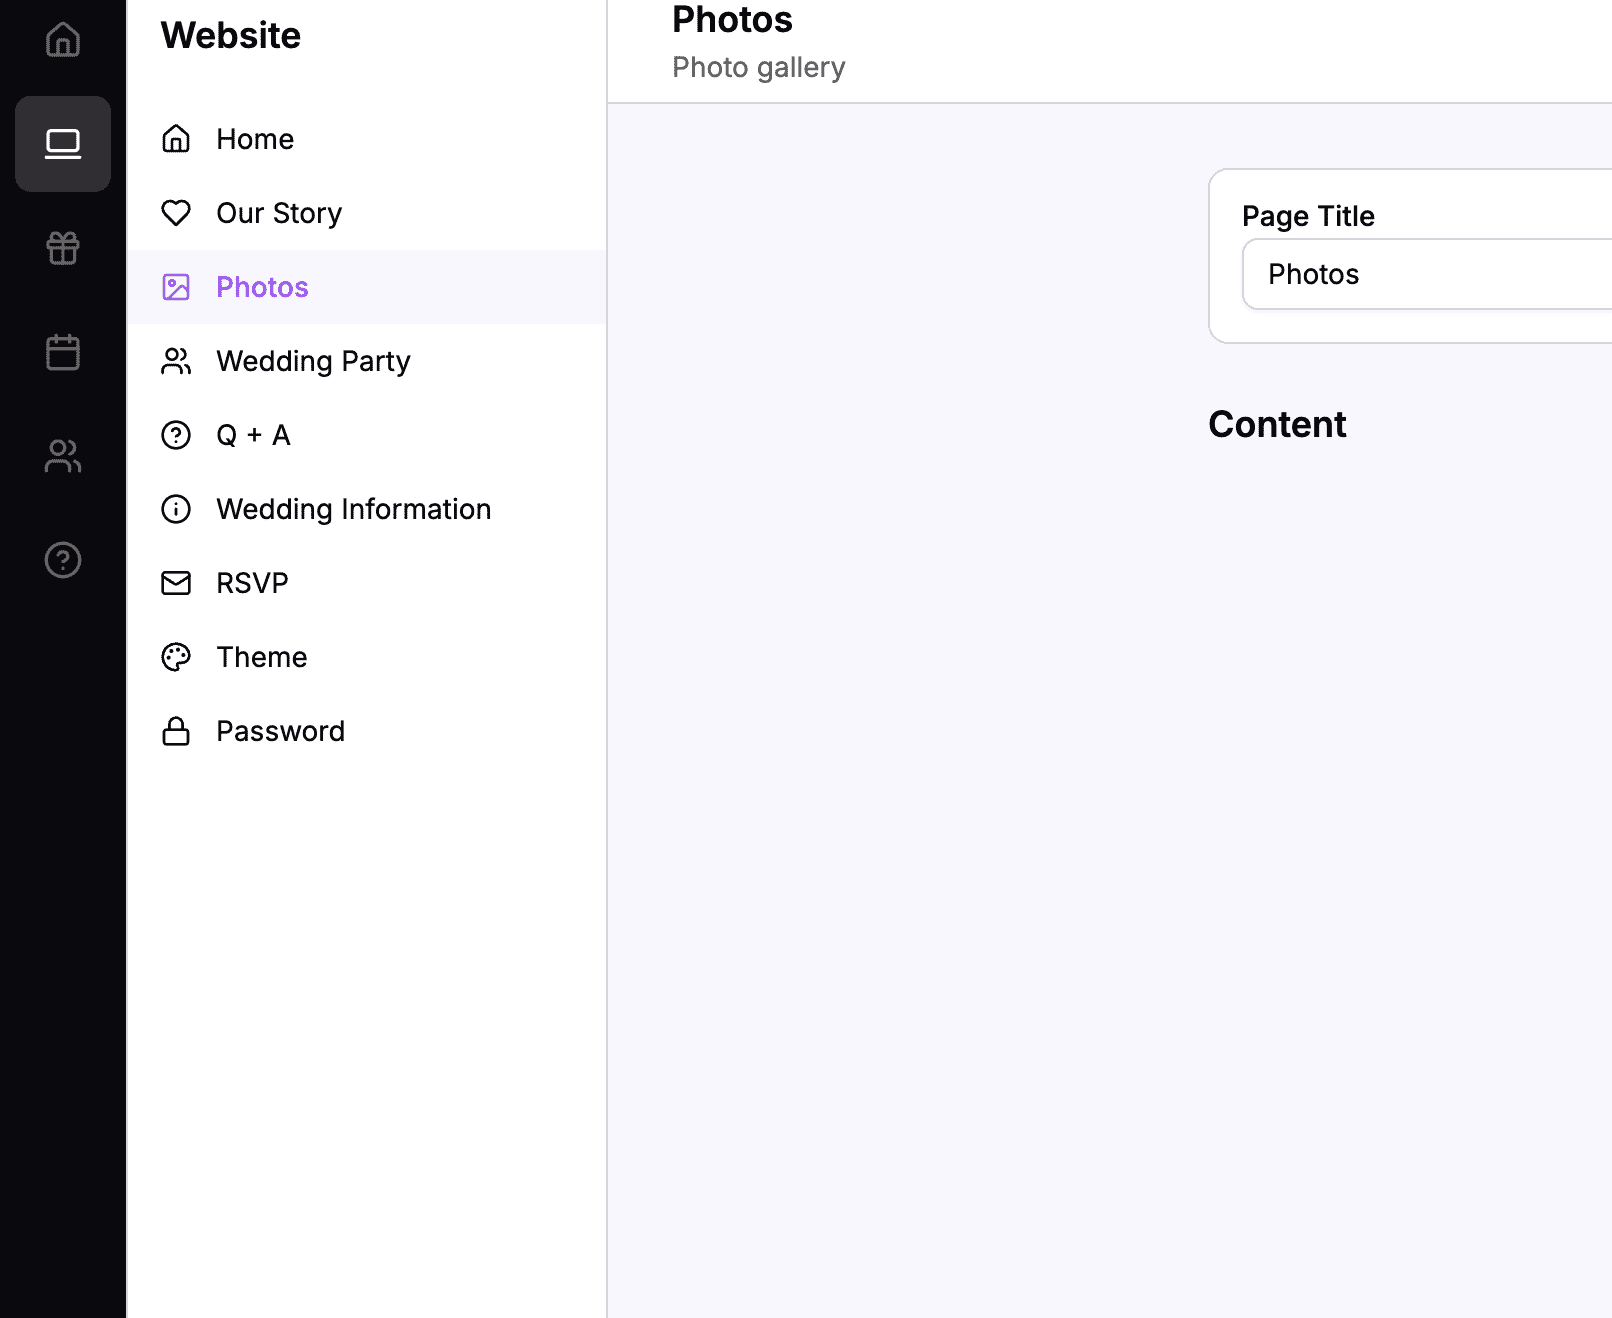Image resolution: width=1612 pixels, height=1318 pixels.
Task: Navigate to the Password page
Action: 280,731
